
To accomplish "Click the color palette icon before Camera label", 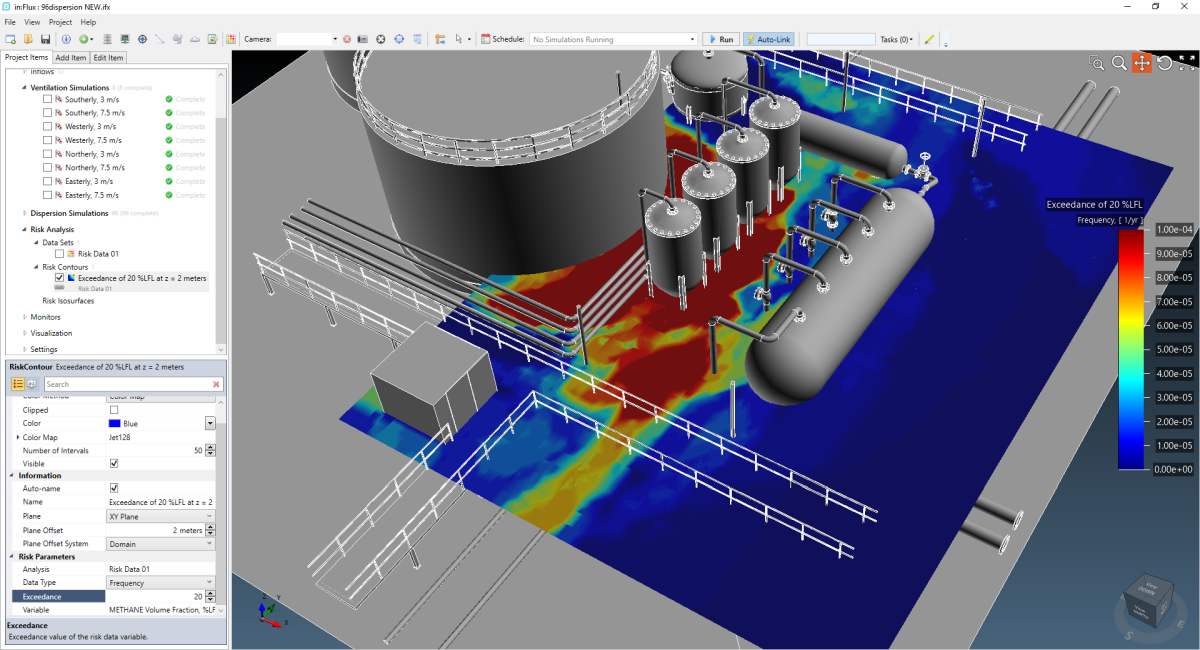I will pos(233,38).
